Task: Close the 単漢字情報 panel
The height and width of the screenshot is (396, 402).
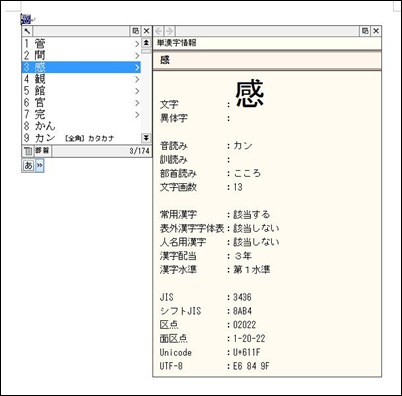Action: point(376,31)
